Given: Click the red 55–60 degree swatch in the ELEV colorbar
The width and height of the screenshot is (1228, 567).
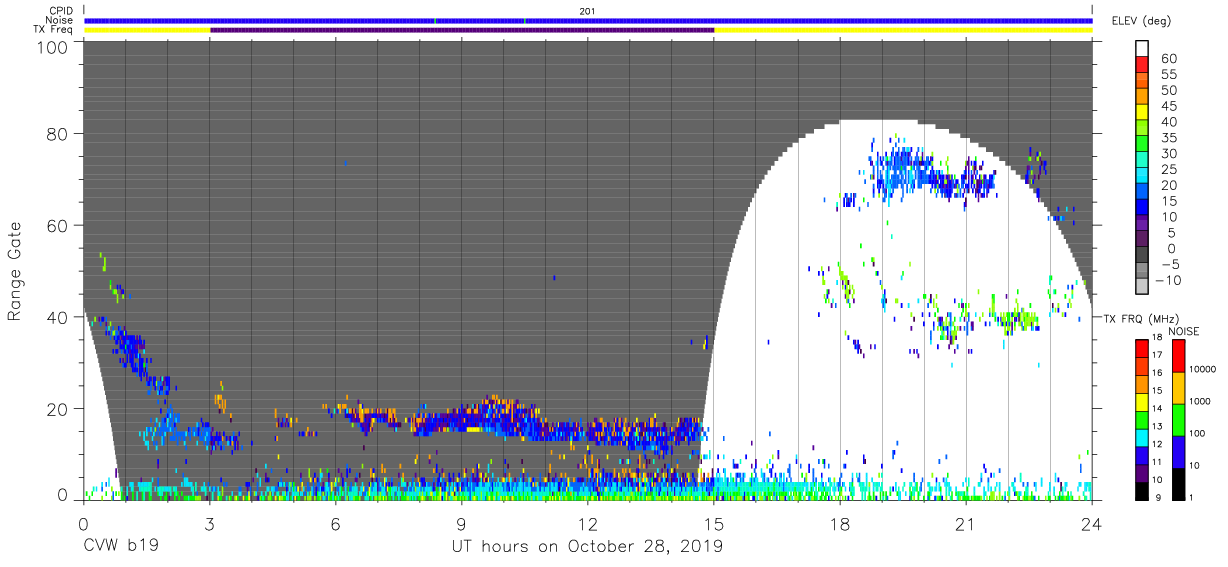Looking at the screenshot, I should tap(1143, 66).
